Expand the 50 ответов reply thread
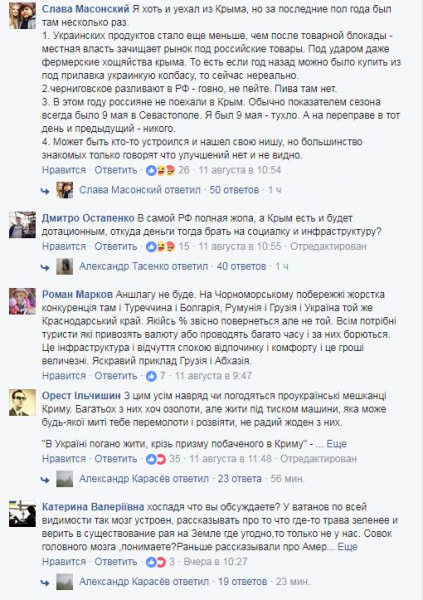 point(234,190)
